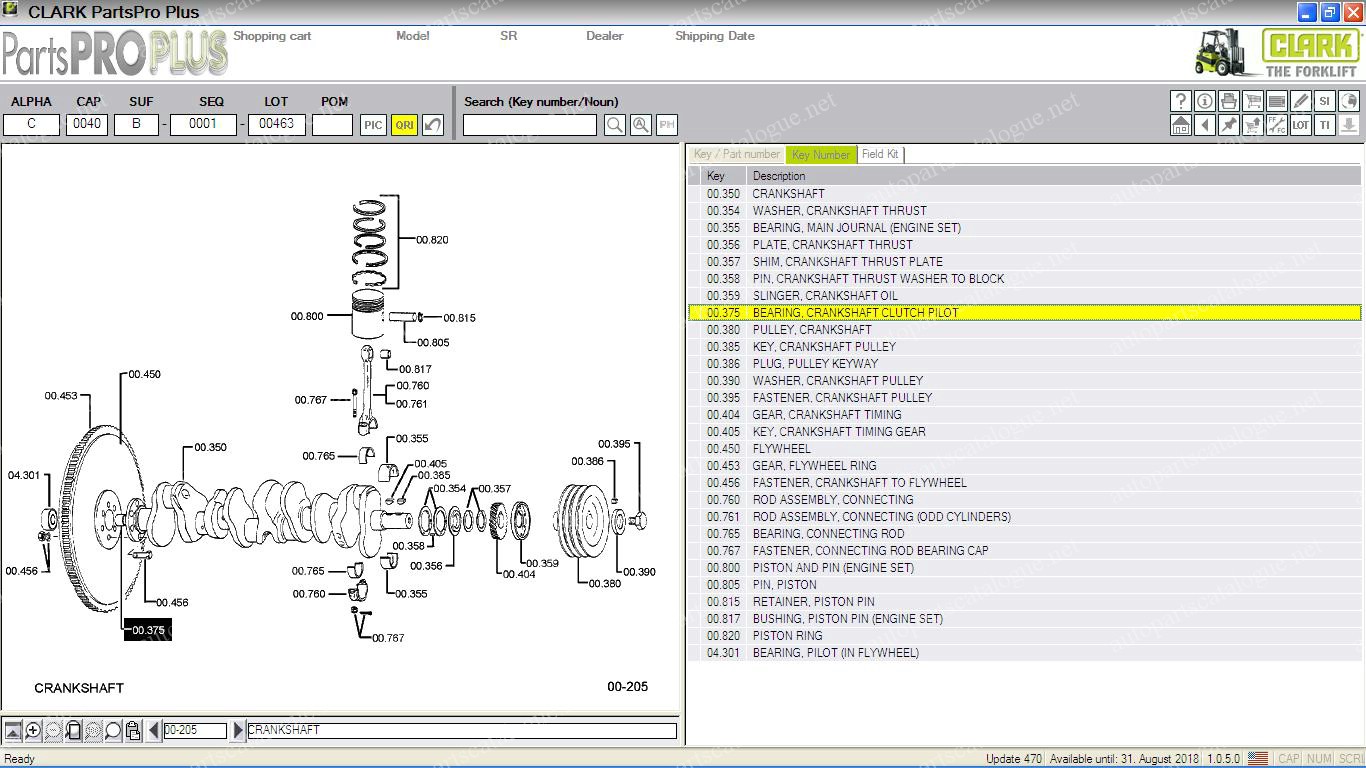Click the Search key number input field
Screen dimensions: 1366x768
tap(529, 125)
